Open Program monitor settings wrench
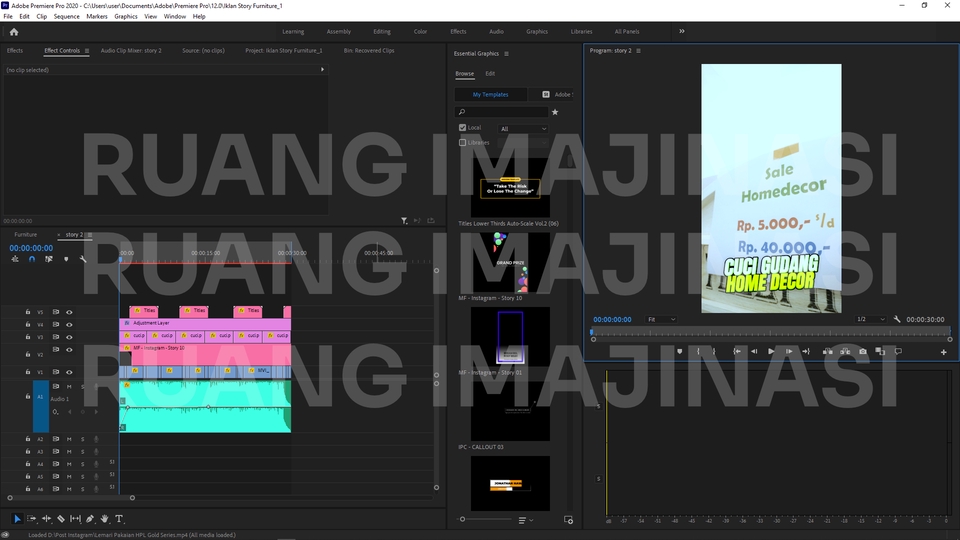The image size is (960, 540). 897,320
